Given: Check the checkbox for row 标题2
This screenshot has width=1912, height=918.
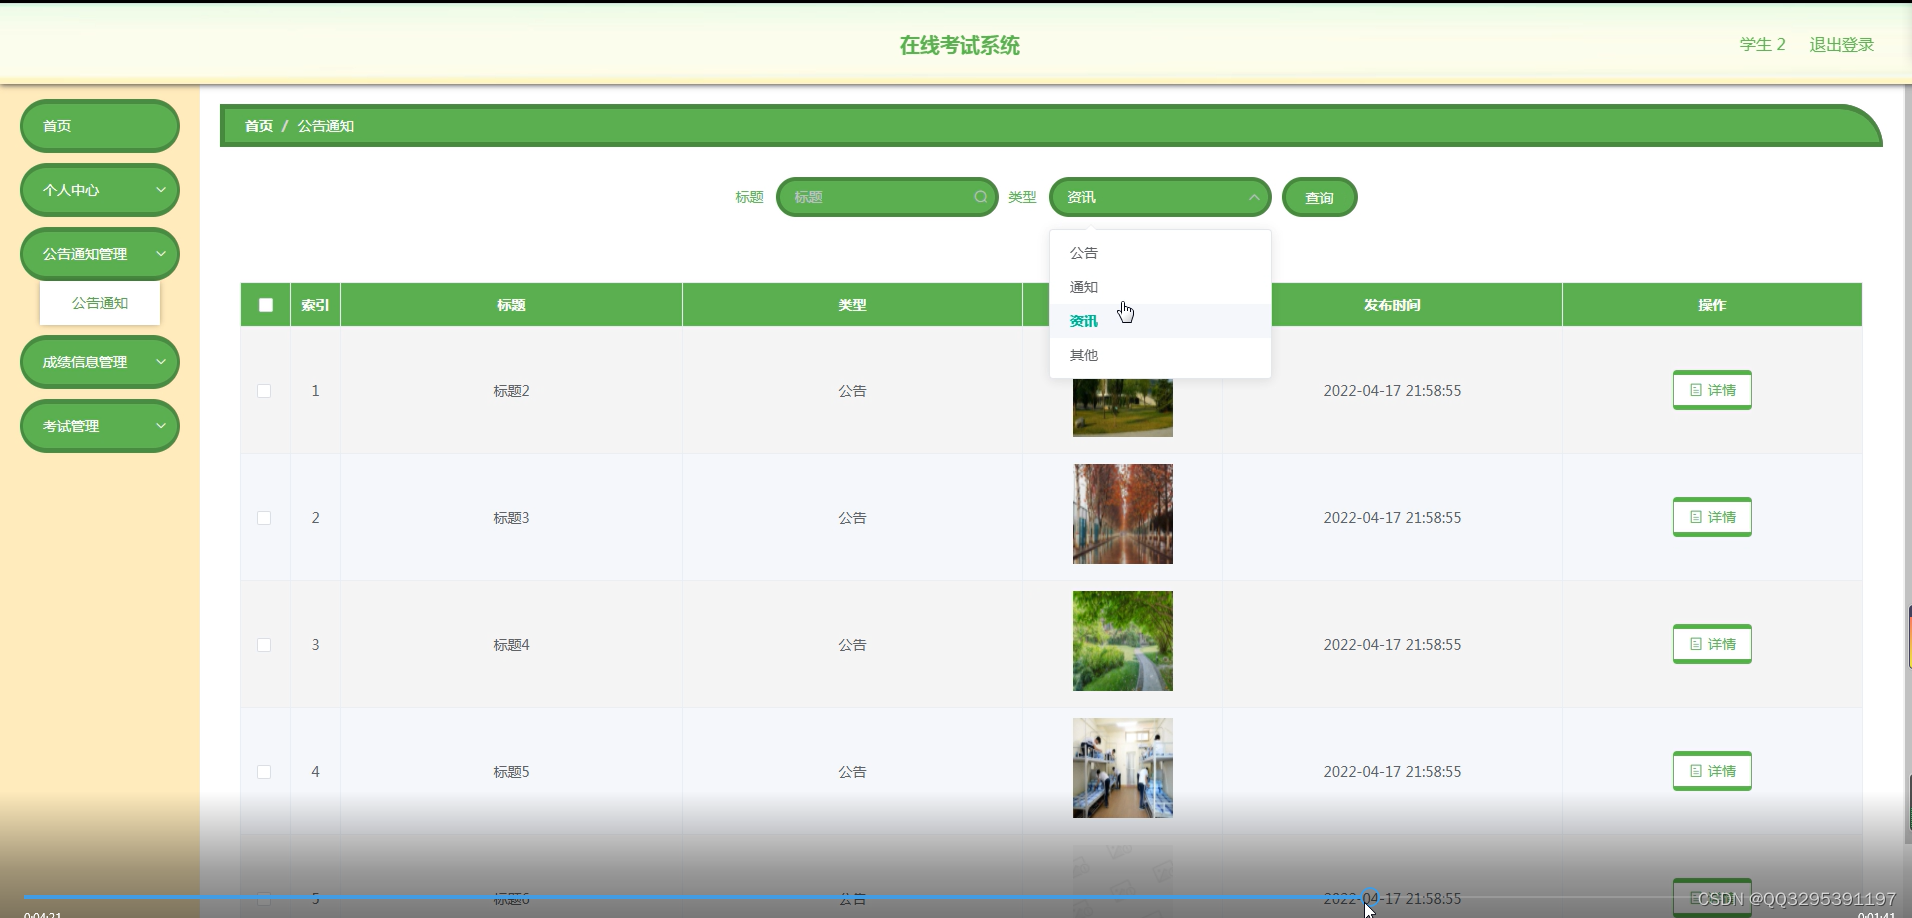Looking at the screenshot, I should (x=264, y=391).
